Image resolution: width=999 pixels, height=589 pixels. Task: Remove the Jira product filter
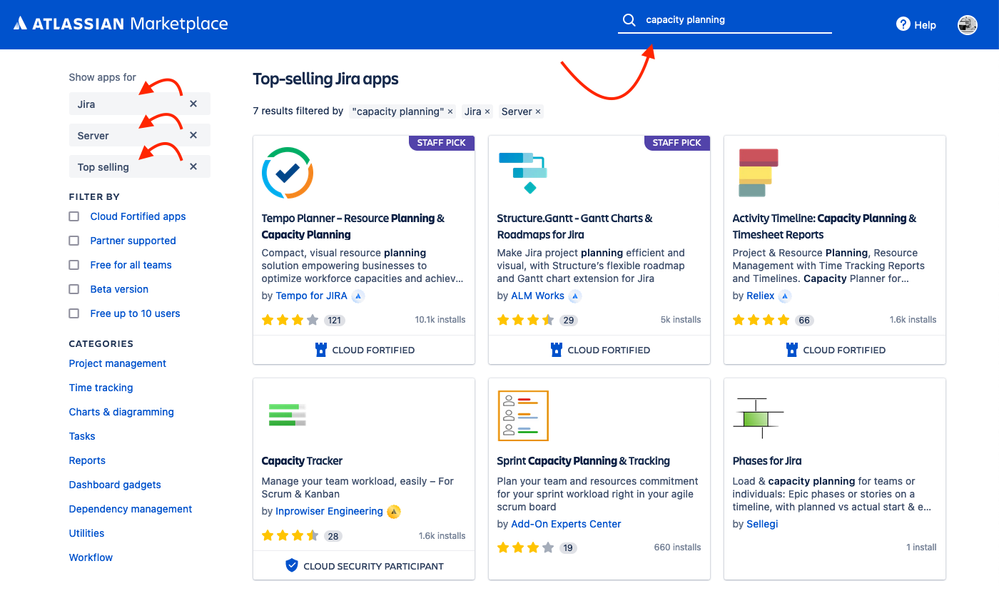(x=193, y=104)
